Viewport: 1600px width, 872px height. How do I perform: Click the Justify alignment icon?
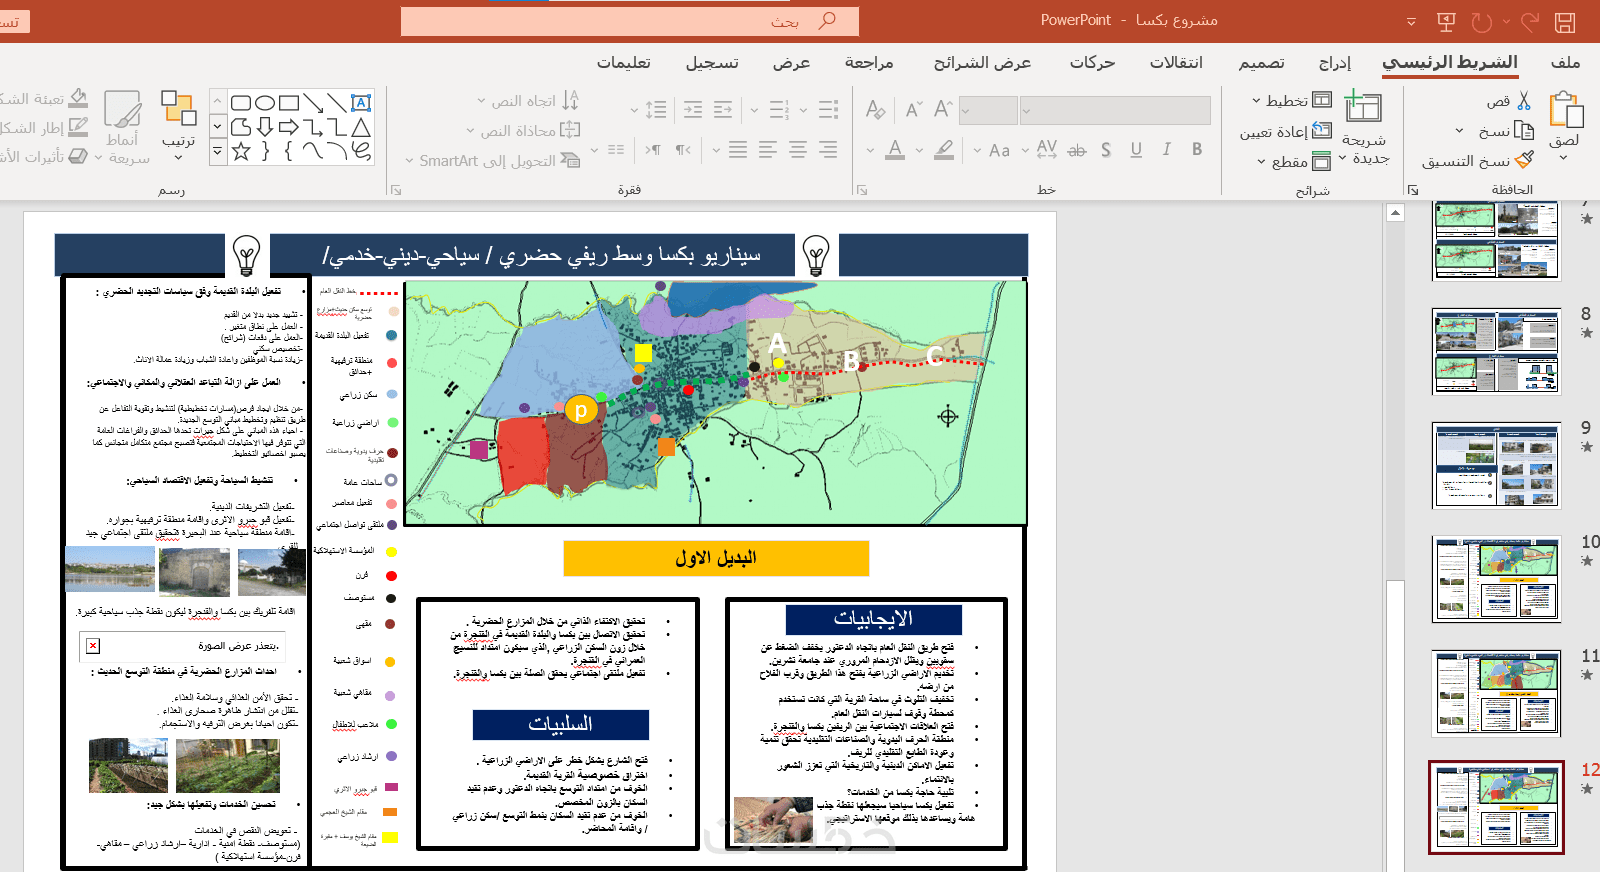[x=738, y=150]
